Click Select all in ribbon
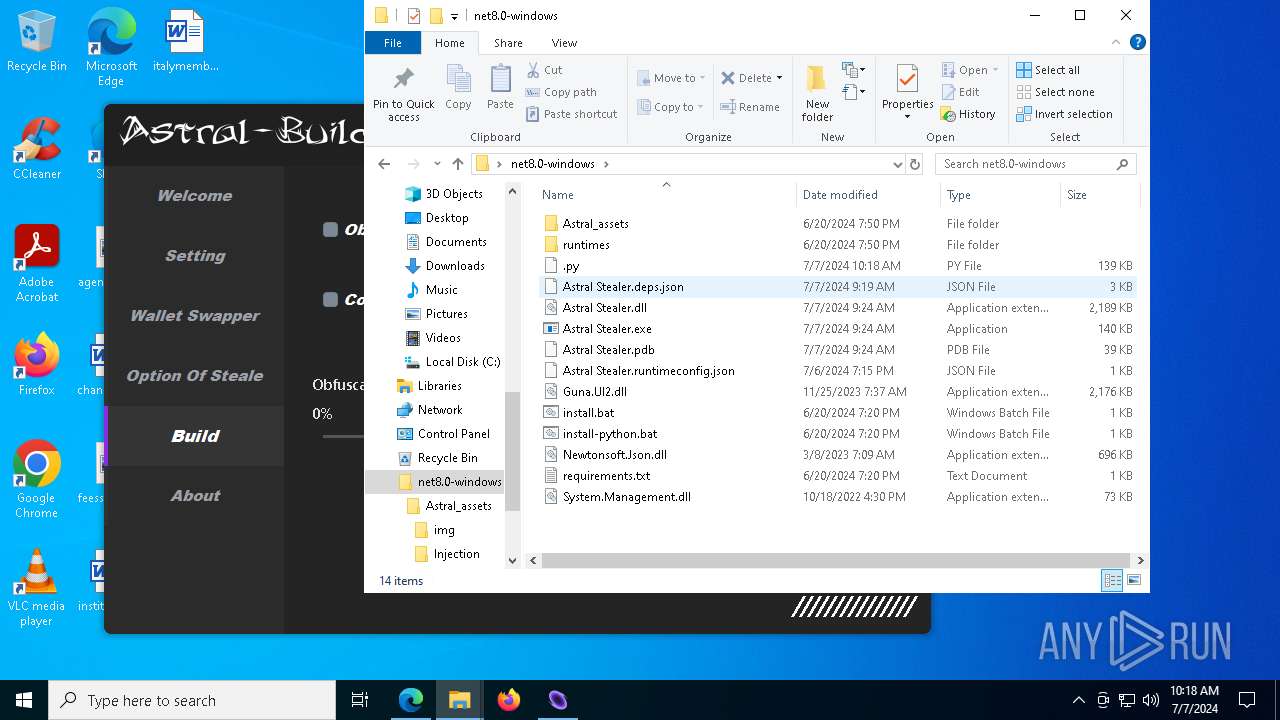 click(1048, 70)
